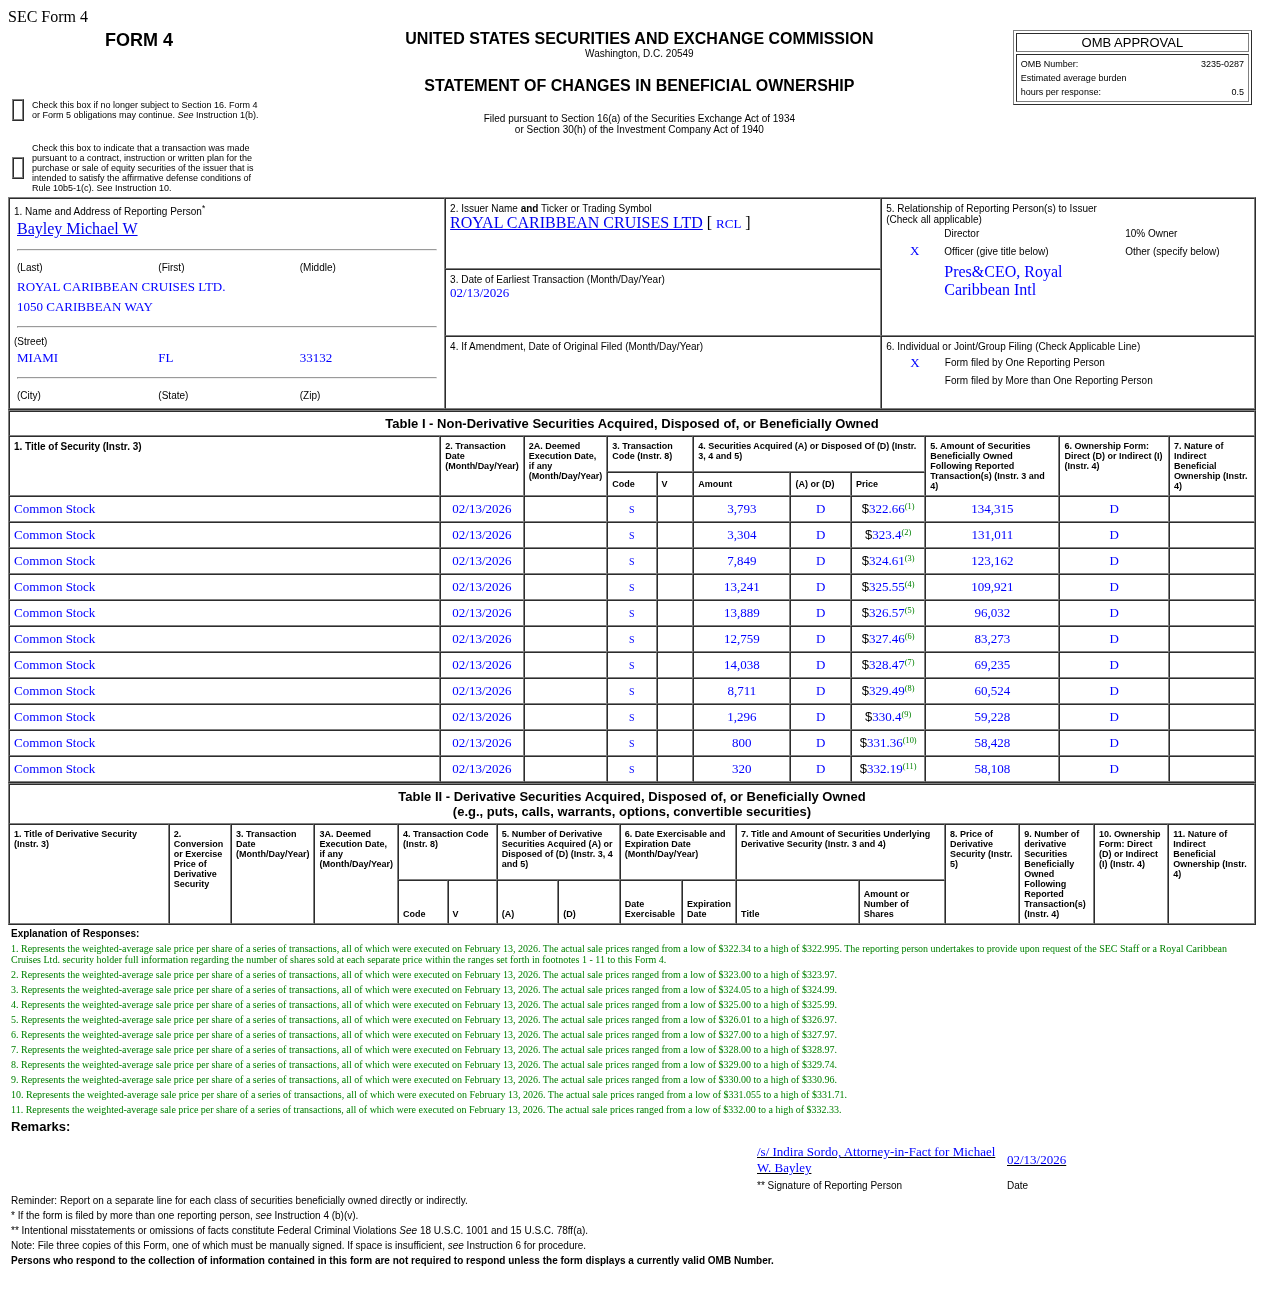This screenshot has width=1264, height=1291.
Task: Click the Pres&CEO, Royal Caribbean Intl title
Action: (x=1003, y=281)
